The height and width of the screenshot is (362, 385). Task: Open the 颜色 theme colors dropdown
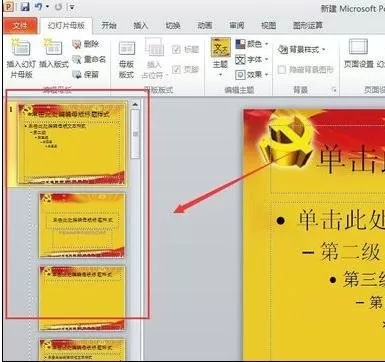(252, 44)
